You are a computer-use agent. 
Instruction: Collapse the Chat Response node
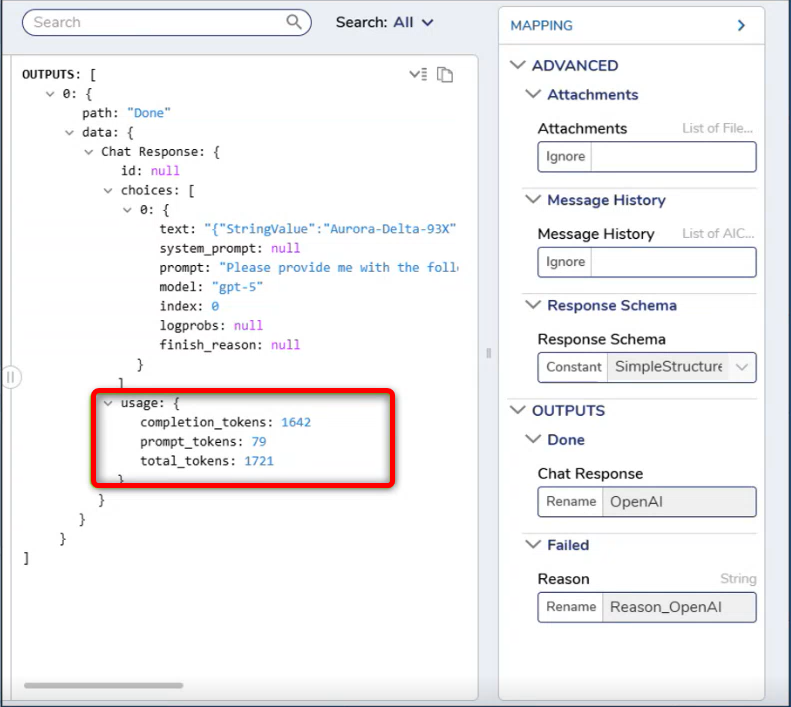(x=89, y=151)
